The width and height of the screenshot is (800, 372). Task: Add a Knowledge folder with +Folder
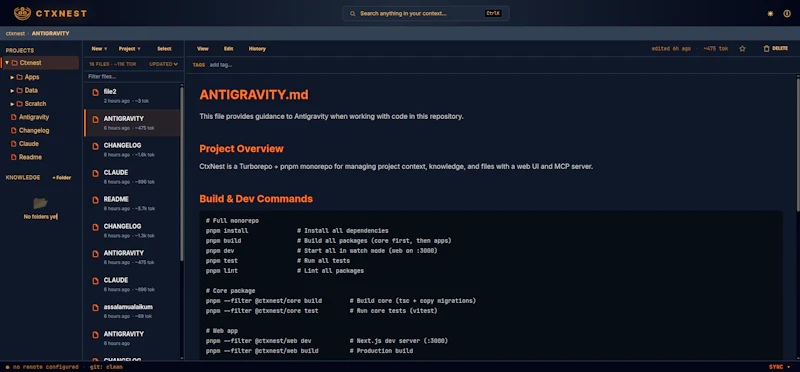[62, 178]
